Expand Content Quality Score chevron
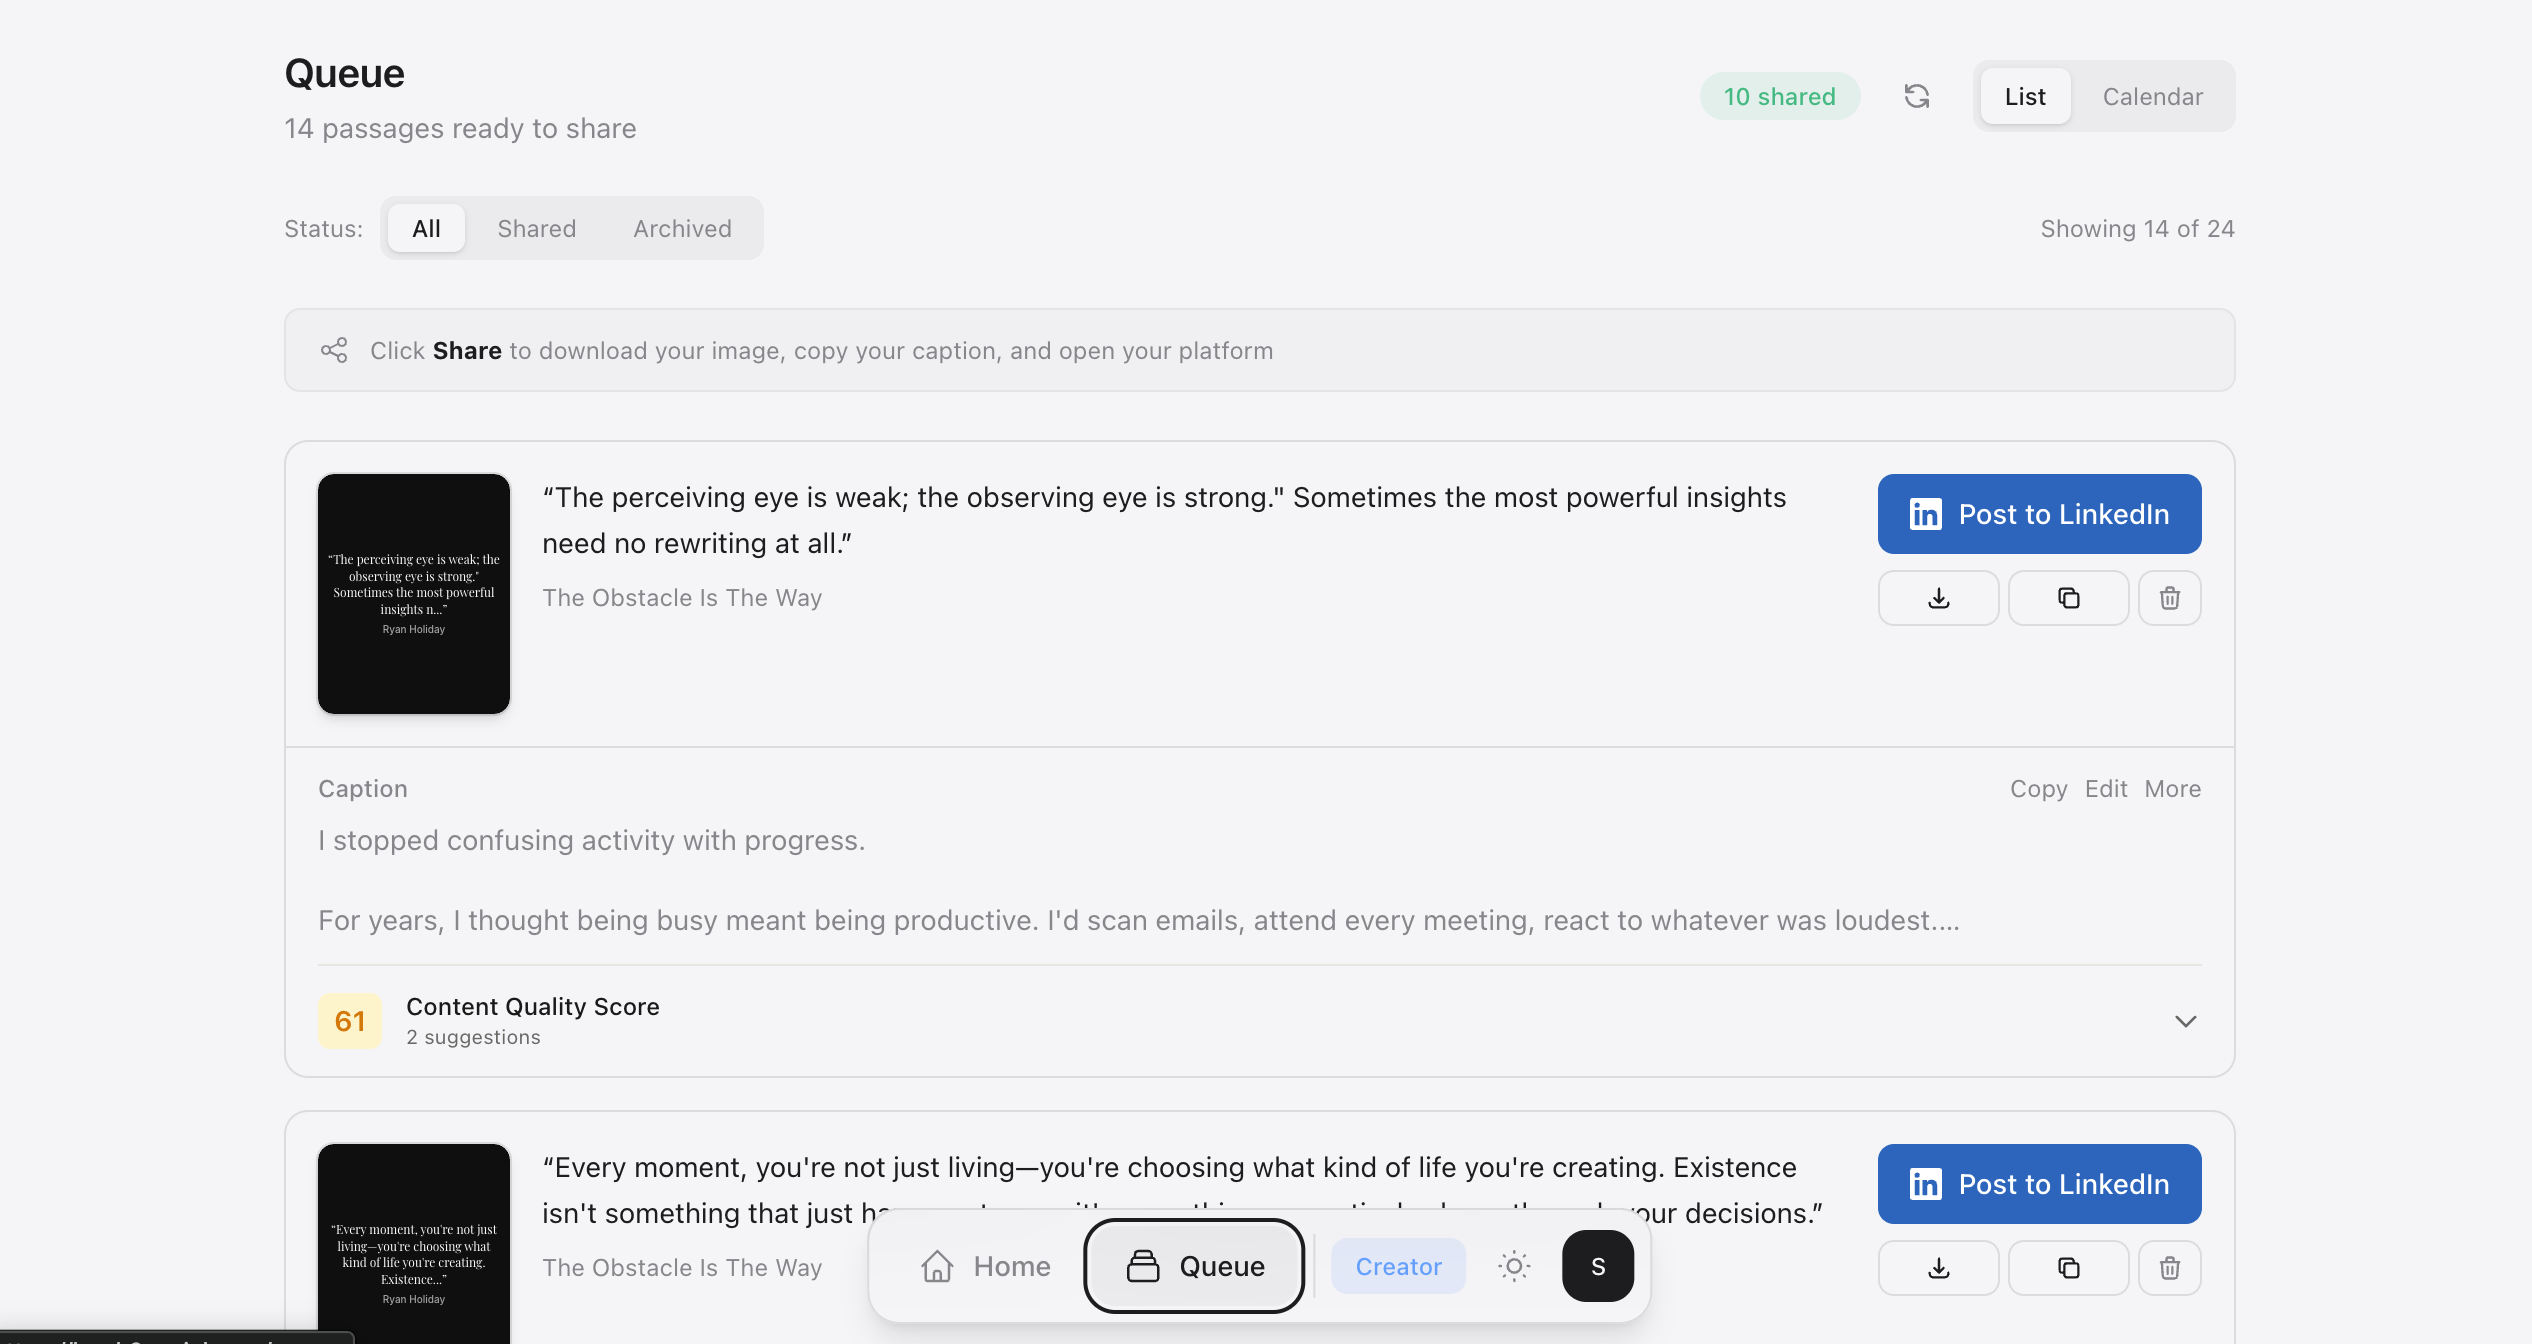 click(2185, 1021)
